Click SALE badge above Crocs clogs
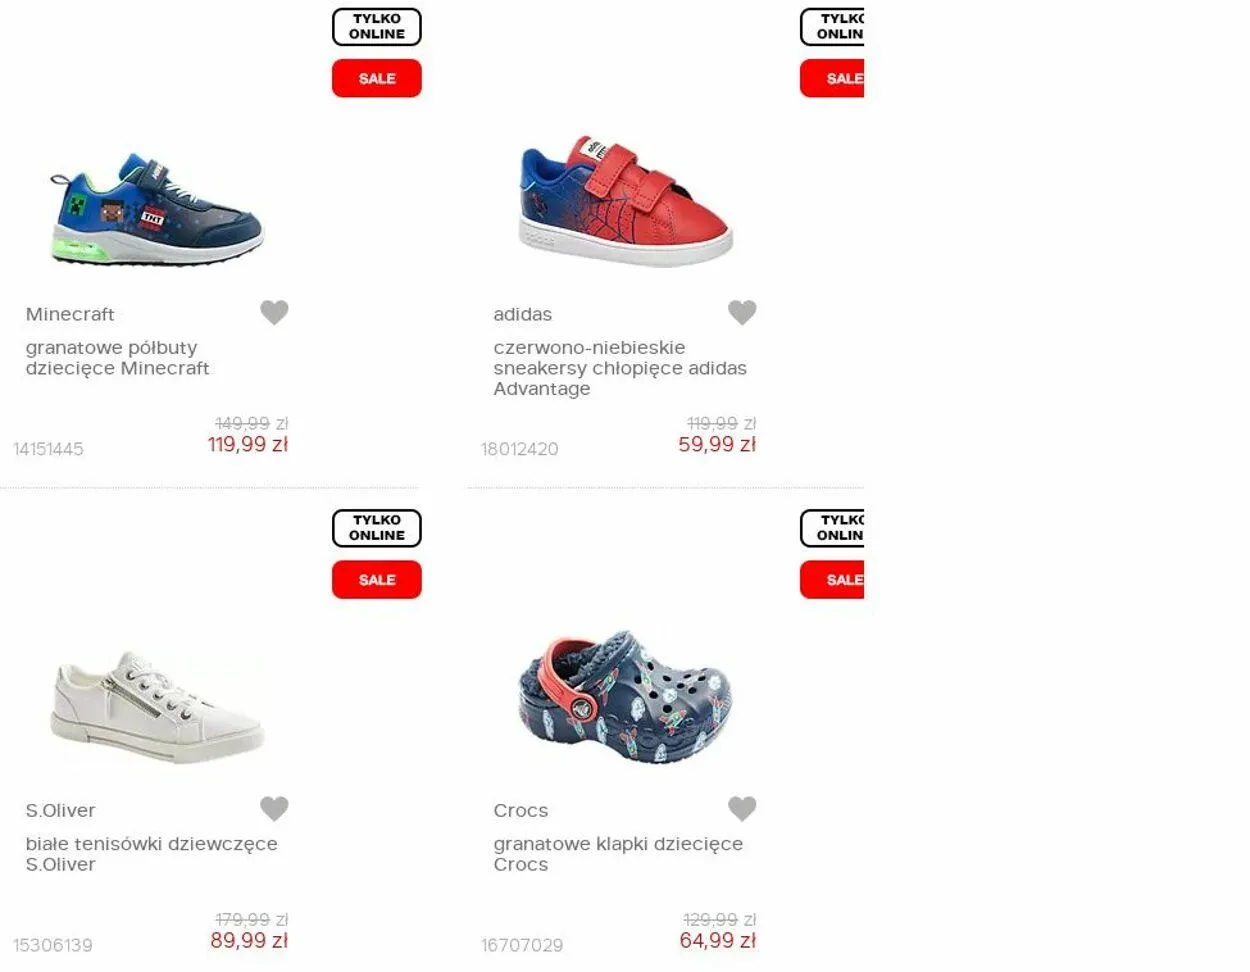The image size is (1250, 972). [x=832, y=579]
